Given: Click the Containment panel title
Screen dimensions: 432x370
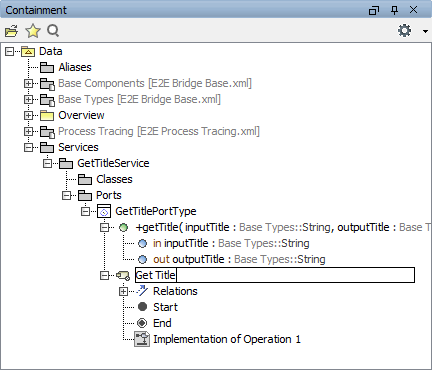Looking at the screenshot, I should click(36, 10).
